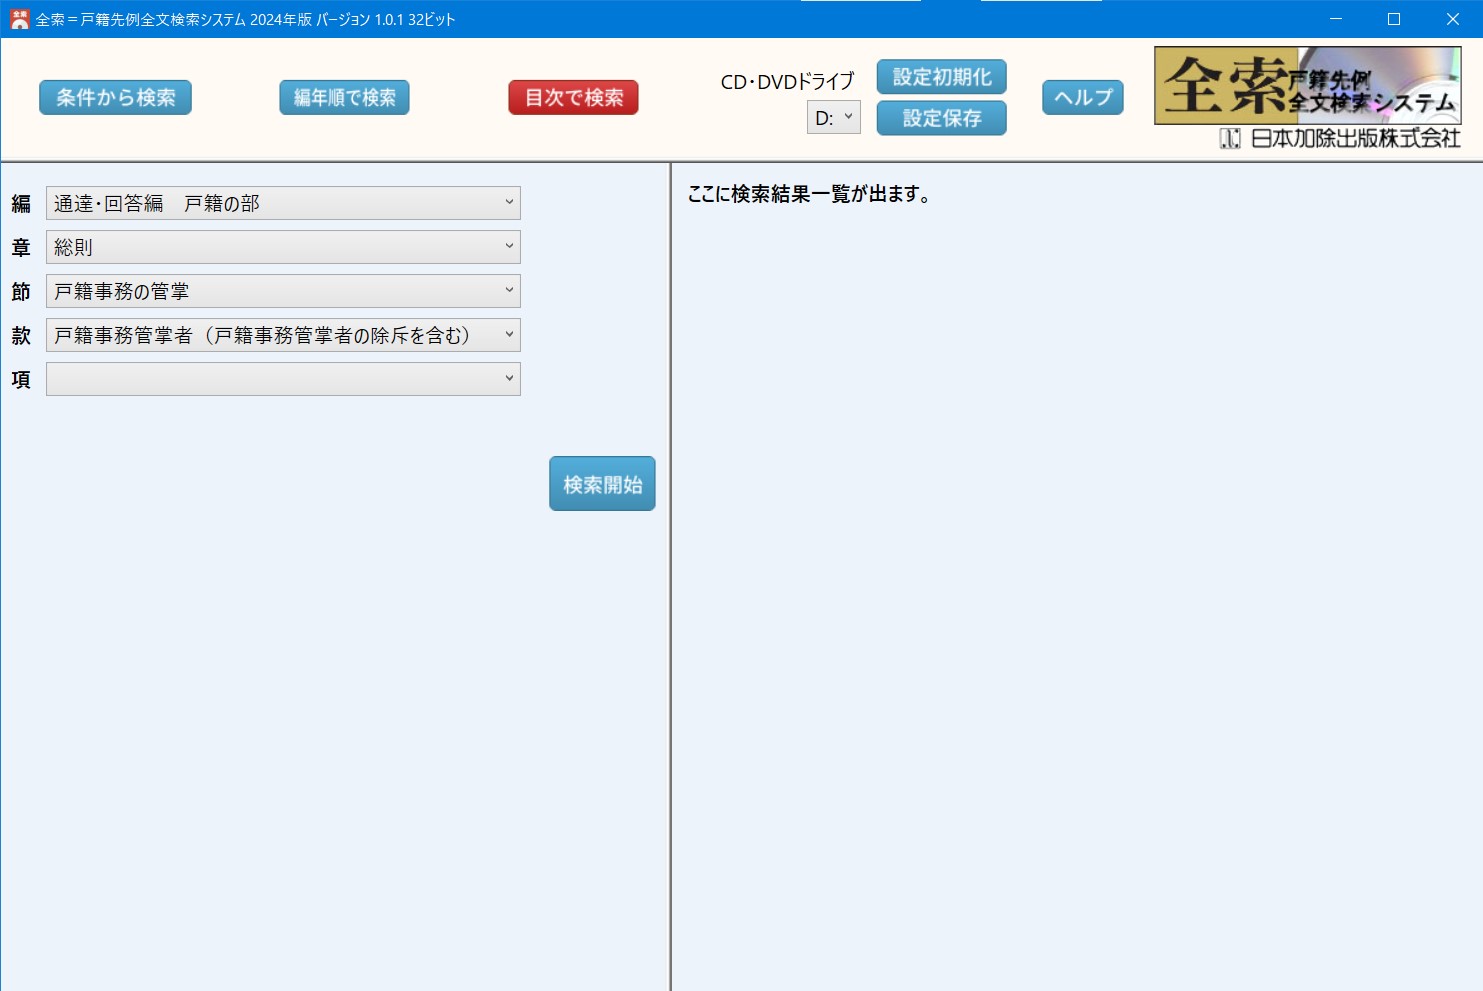The height and width of the screenshot is (991, 1483).
Task: Open the 章 dropdown set to 総則
Action: pos(283,247)
